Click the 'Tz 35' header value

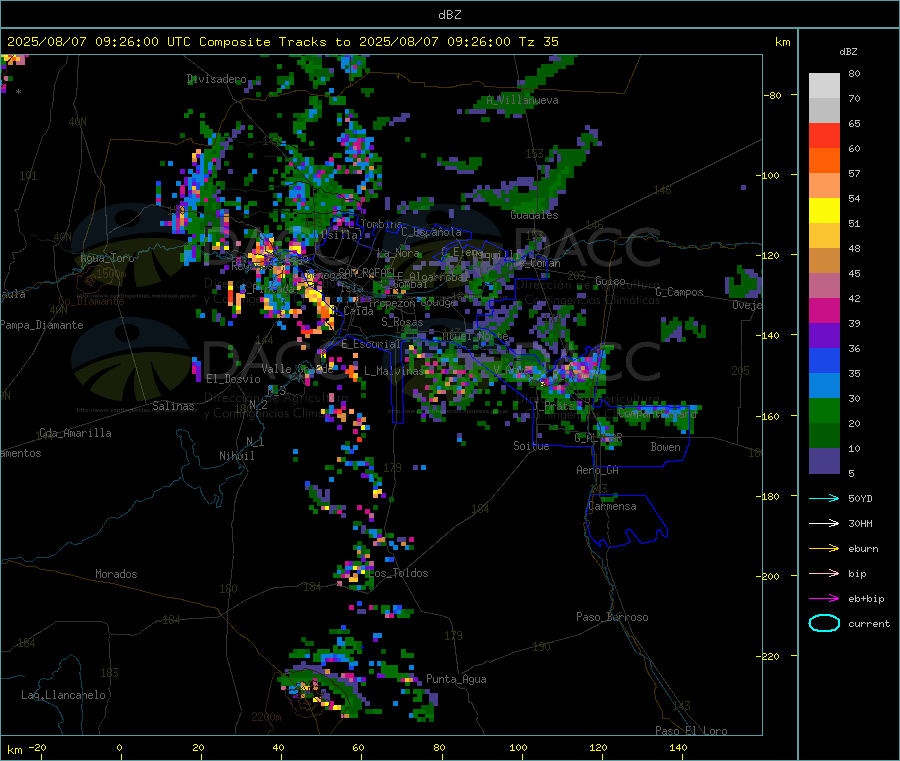(538, 42)
